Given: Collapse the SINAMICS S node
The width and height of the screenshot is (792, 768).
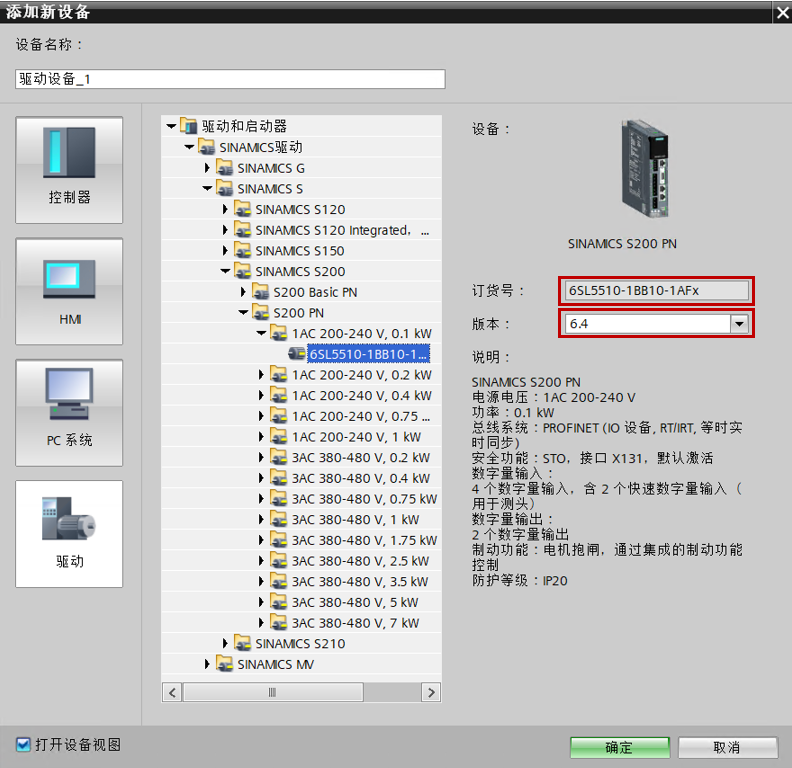Looking at the screenshot, I should tap(207, 188).
